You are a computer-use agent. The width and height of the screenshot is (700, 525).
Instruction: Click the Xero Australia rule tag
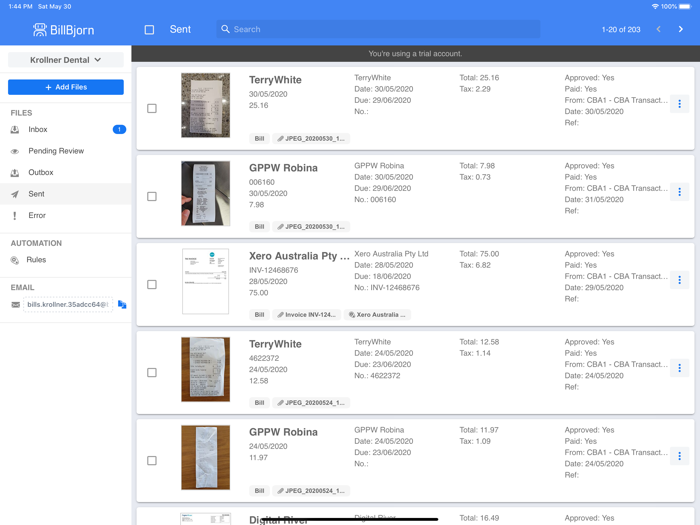tap(377, 314)
